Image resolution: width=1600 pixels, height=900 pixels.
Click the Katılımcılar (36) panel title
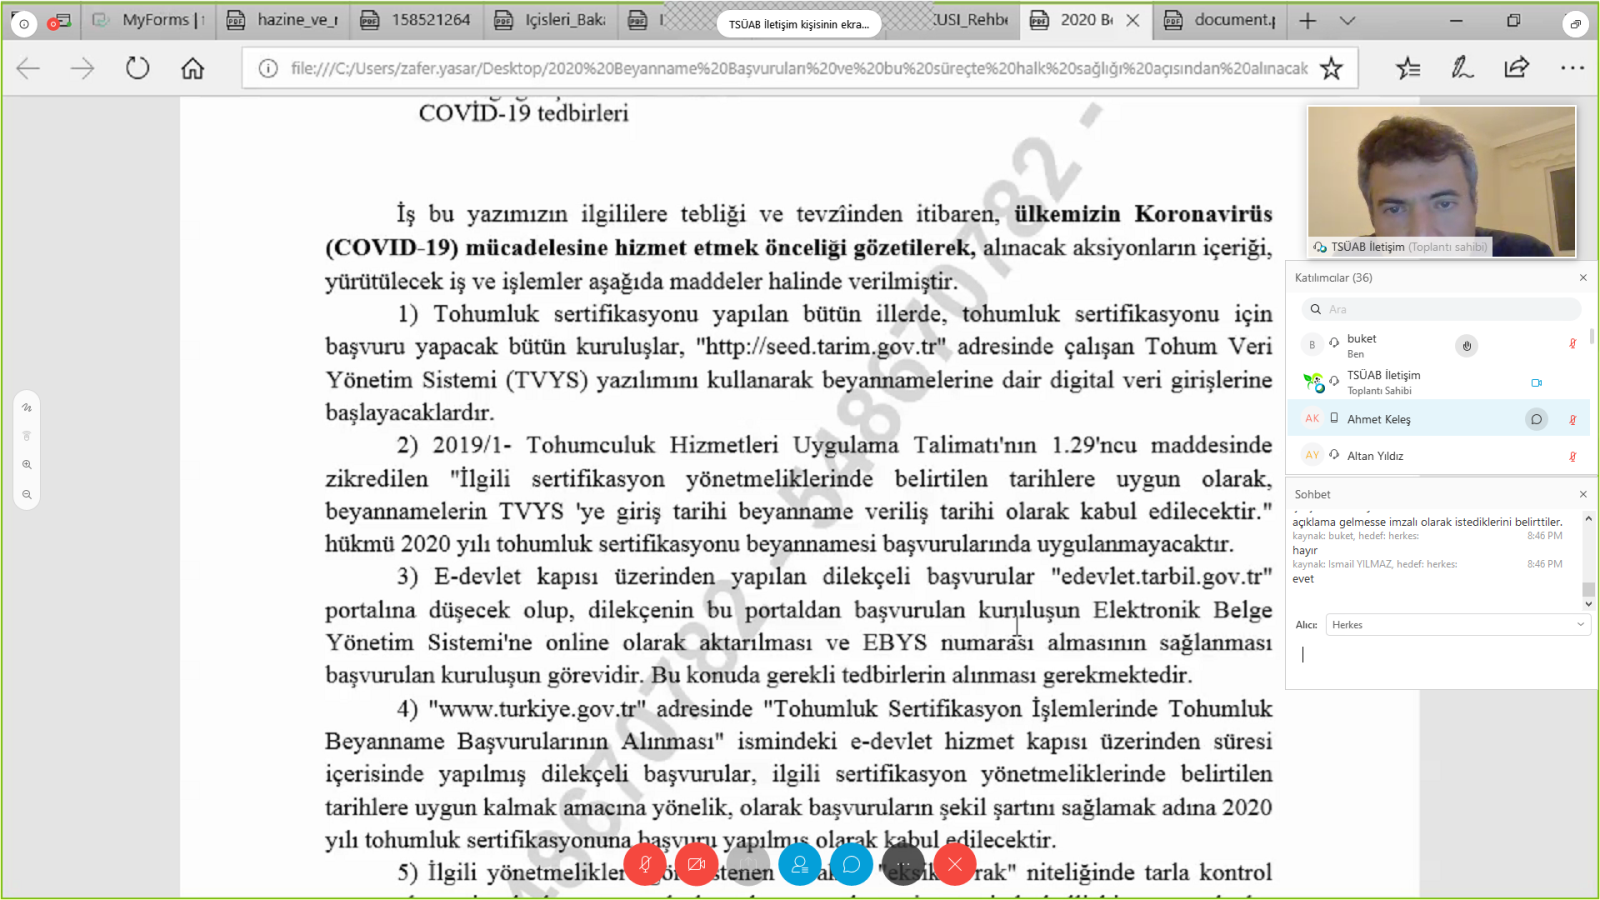pos(1333,278)
